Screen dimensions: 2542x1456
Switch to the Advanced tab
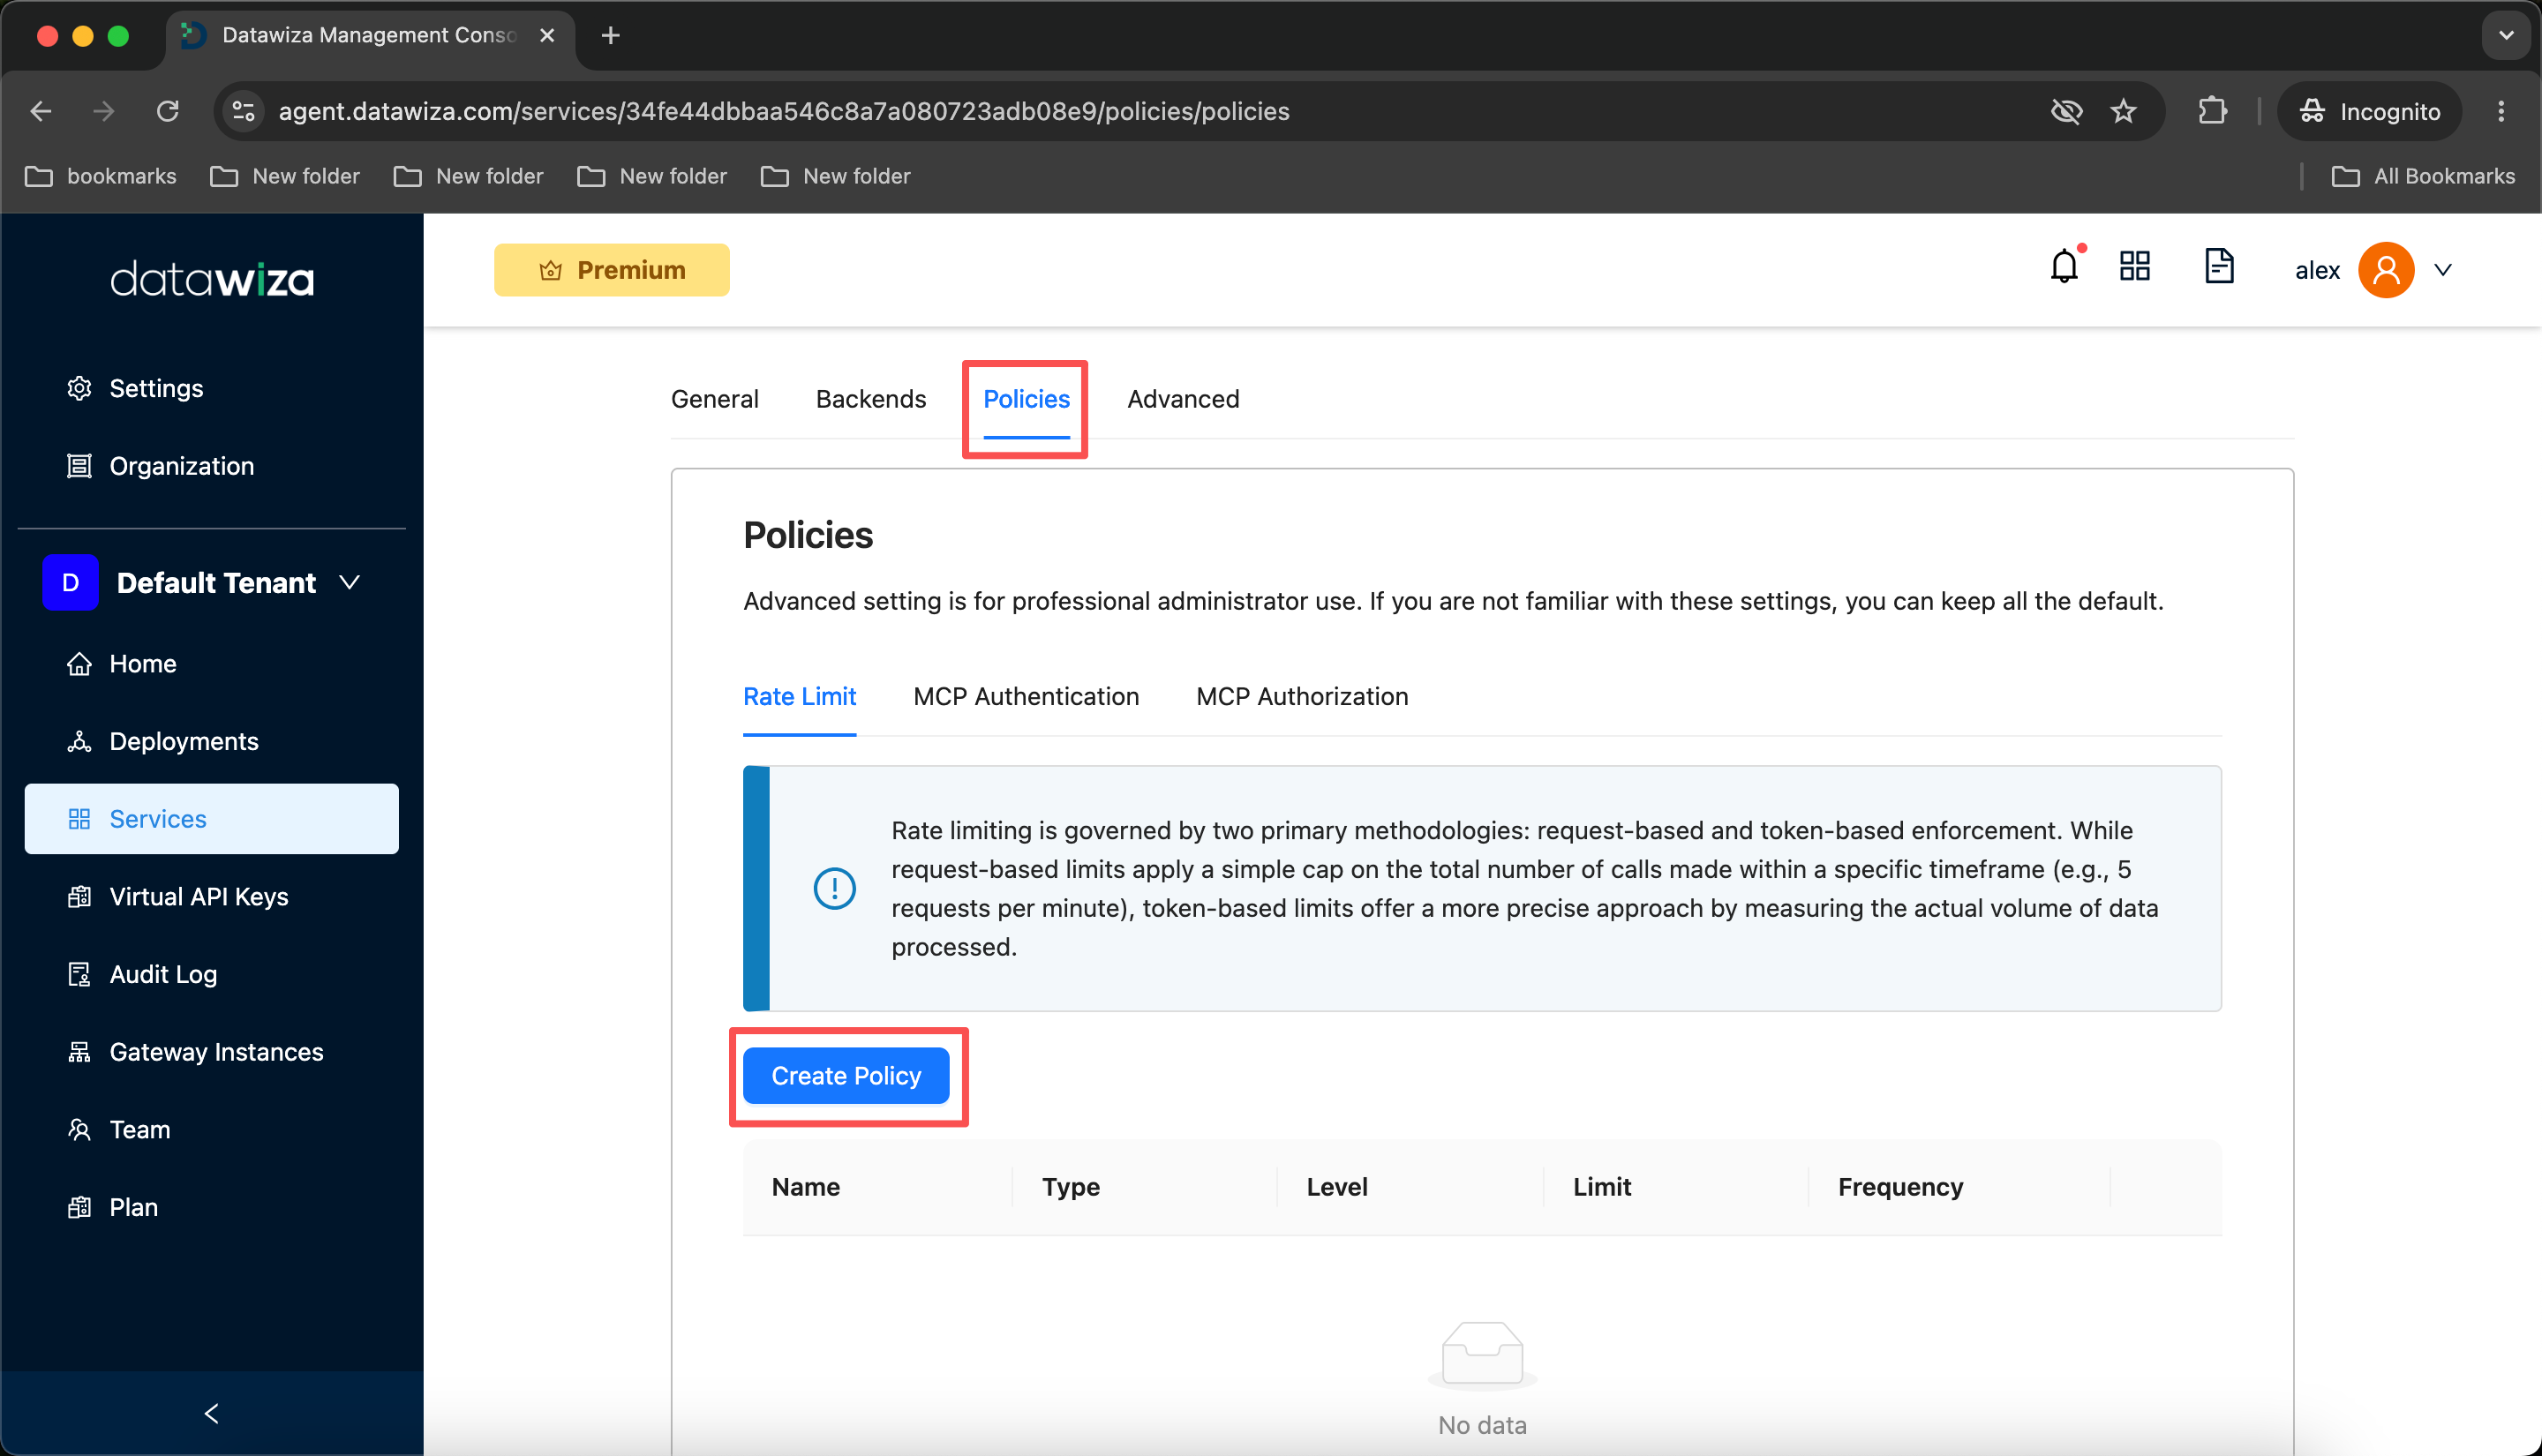coord(1183,399)
